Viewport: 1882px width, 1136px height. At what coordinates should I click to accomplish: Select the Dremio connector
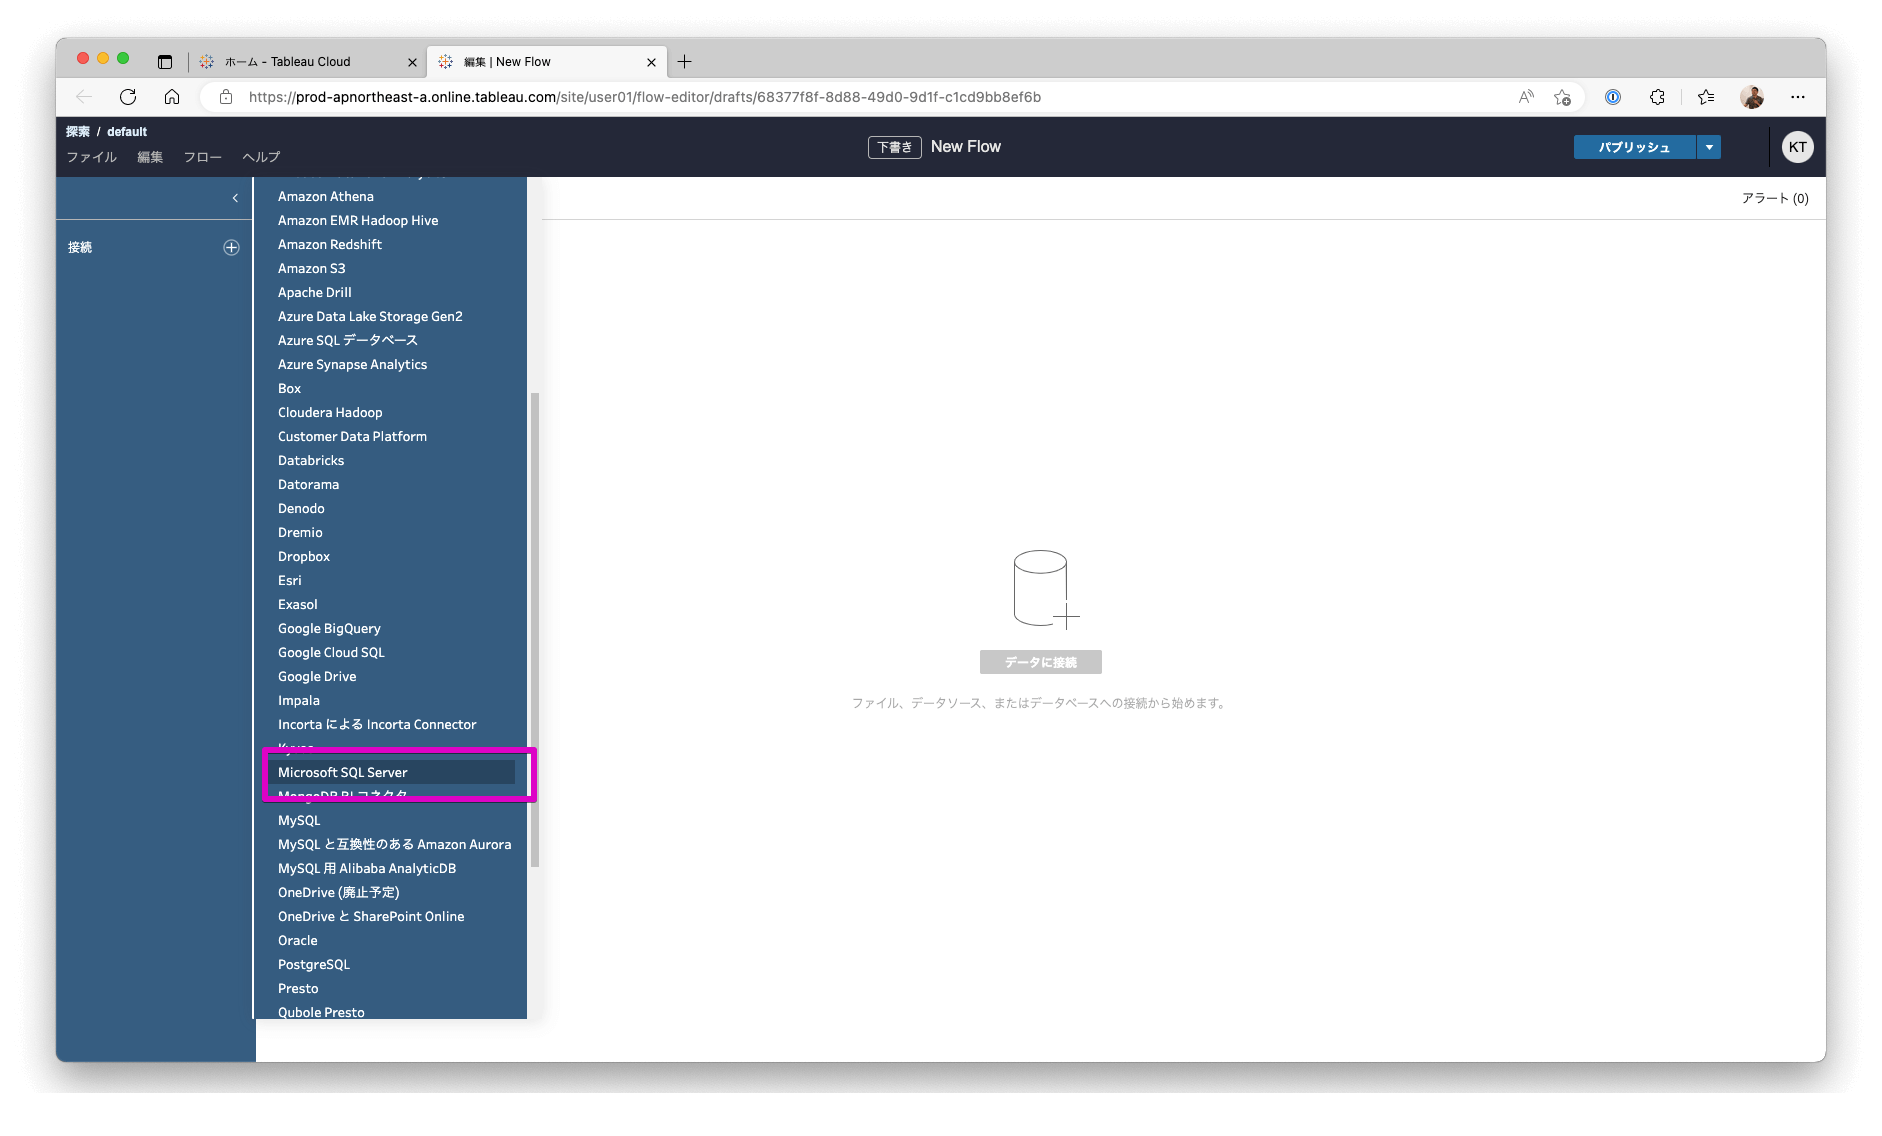coord(391,532)
